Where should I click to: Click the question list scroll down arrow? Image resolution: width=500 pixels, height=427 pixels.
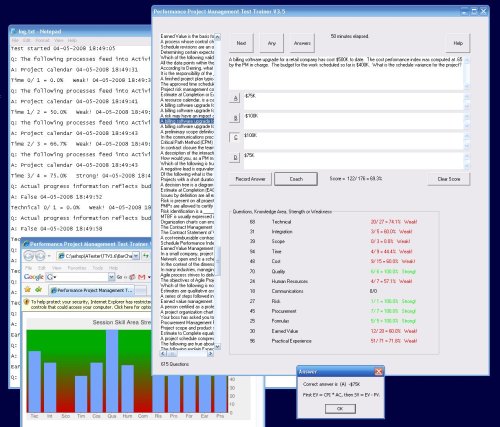(217, 347)
